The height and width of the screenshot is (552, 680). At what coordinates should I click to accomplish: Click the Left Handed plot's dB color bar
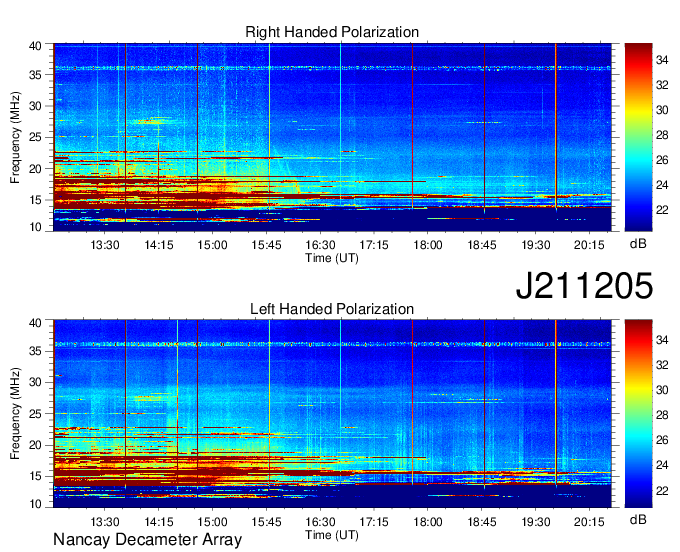[x=638, y=414]
